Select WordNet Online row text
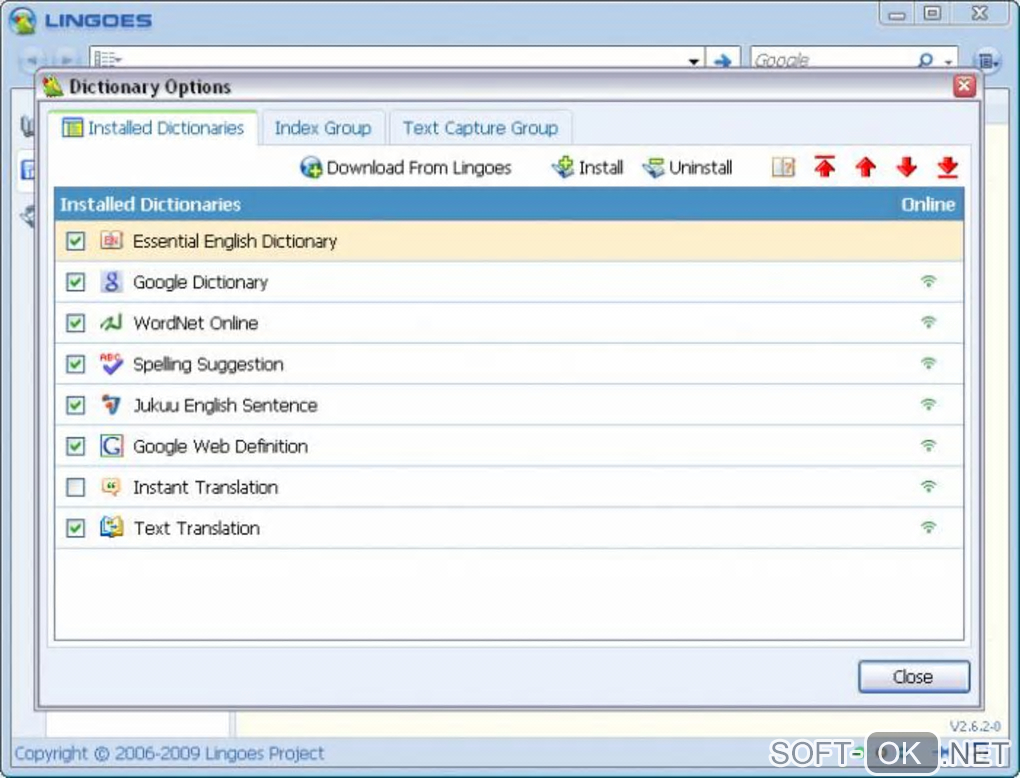This screenshot has width=1020, height=778. point(196,323)
